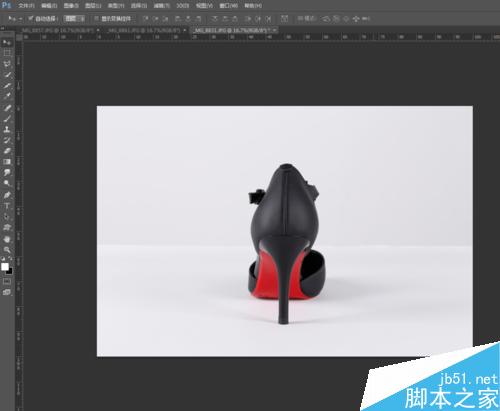Select the Horizontal Type tool
This screenshot has height=411, width=500.
[7, 206]
